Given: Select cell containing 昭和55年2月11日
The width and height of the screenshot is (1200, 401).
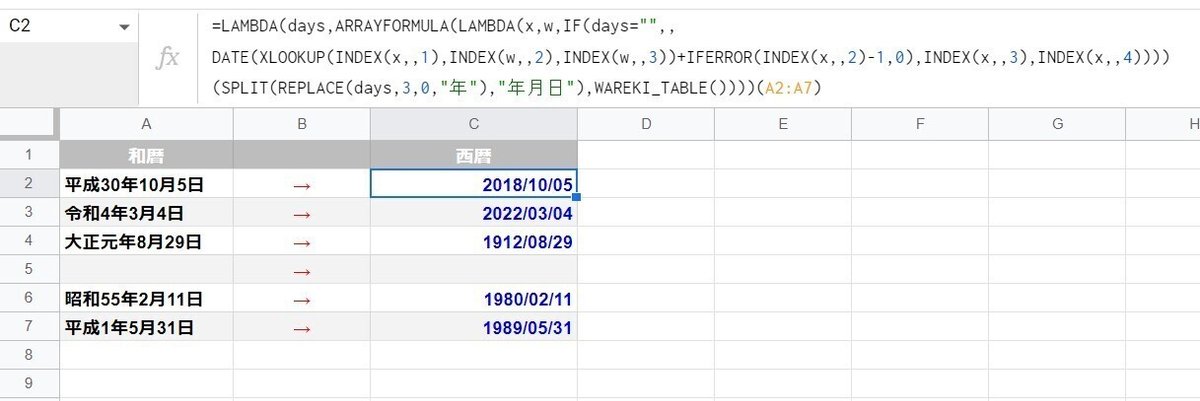Looking at the screenshot, I should [x=147, y=298].
